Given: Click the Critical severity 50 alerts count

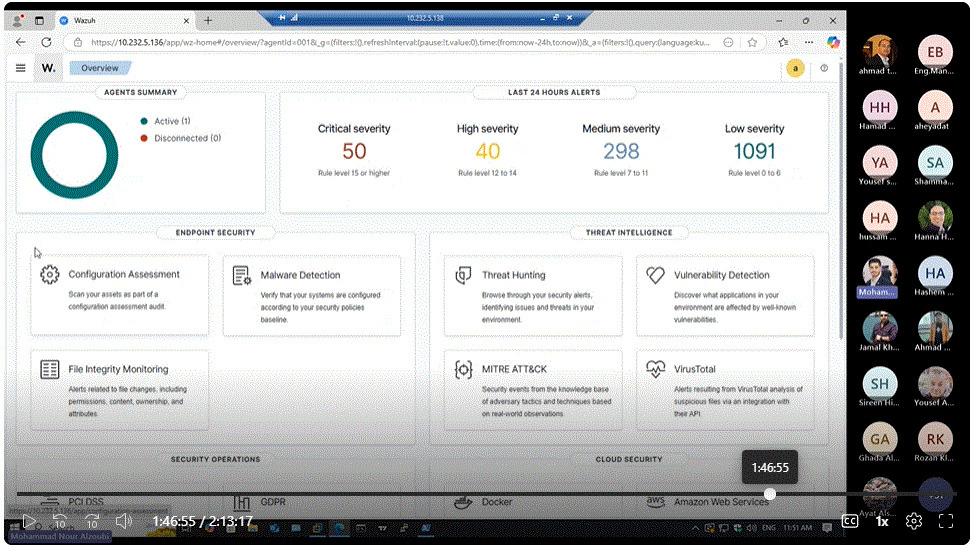Looking at the screenshot, I should pos(354,151).
